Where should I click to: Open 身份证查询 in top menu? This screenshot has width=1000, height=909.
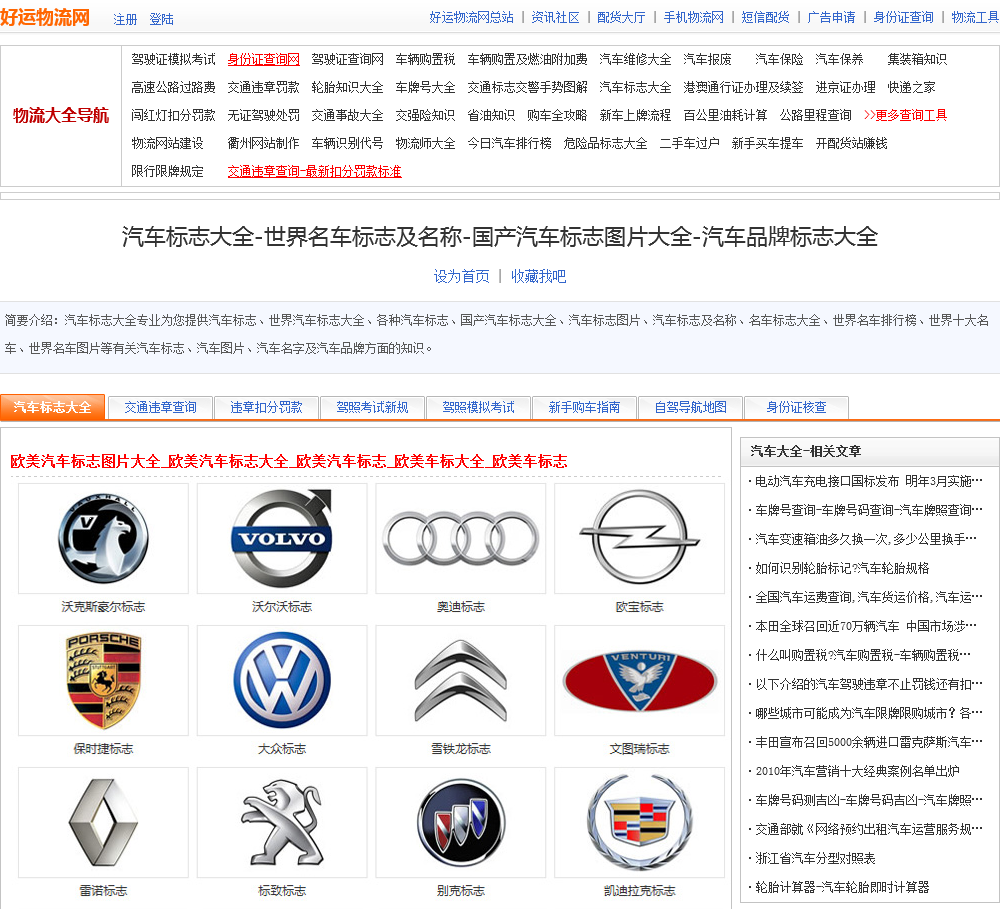click(x=903, y=17)
